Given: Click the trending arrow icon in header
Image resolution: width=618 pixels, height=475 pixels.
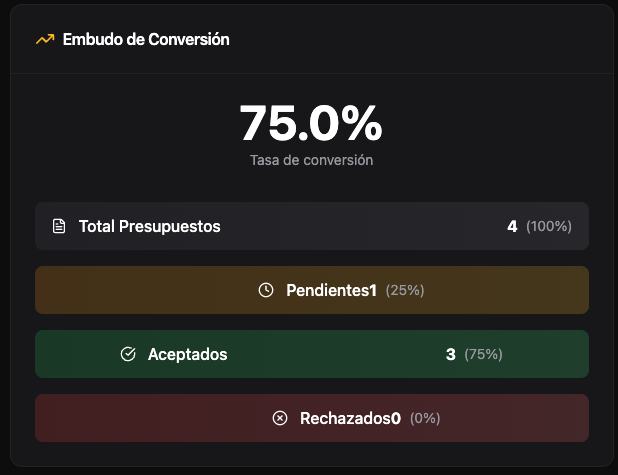Looking at the screenshot, I should (x=44, y=40).
